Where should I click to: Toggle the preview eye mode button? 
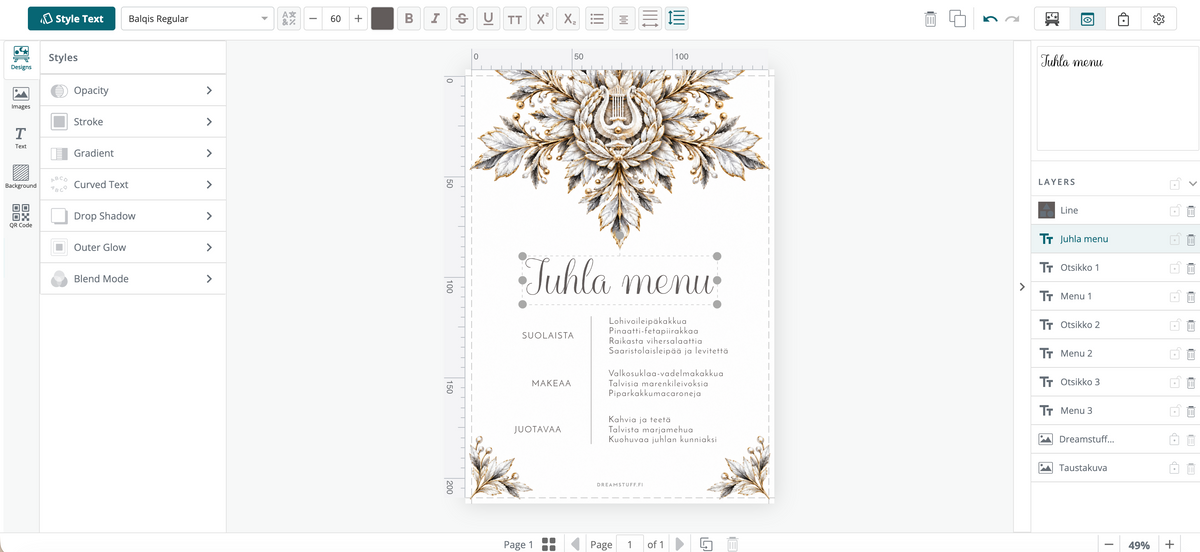pyautogui.click(x=1087, y=19)
